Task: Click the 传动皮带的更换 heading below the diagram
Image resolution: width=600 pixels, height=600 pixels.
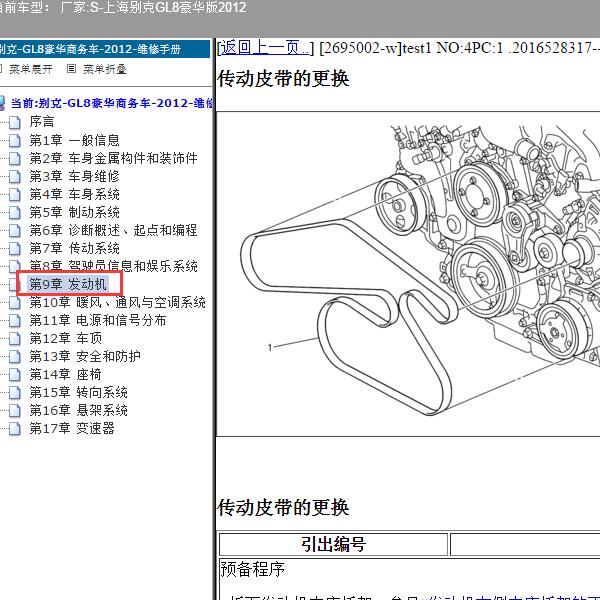Action: pos(283,508)
